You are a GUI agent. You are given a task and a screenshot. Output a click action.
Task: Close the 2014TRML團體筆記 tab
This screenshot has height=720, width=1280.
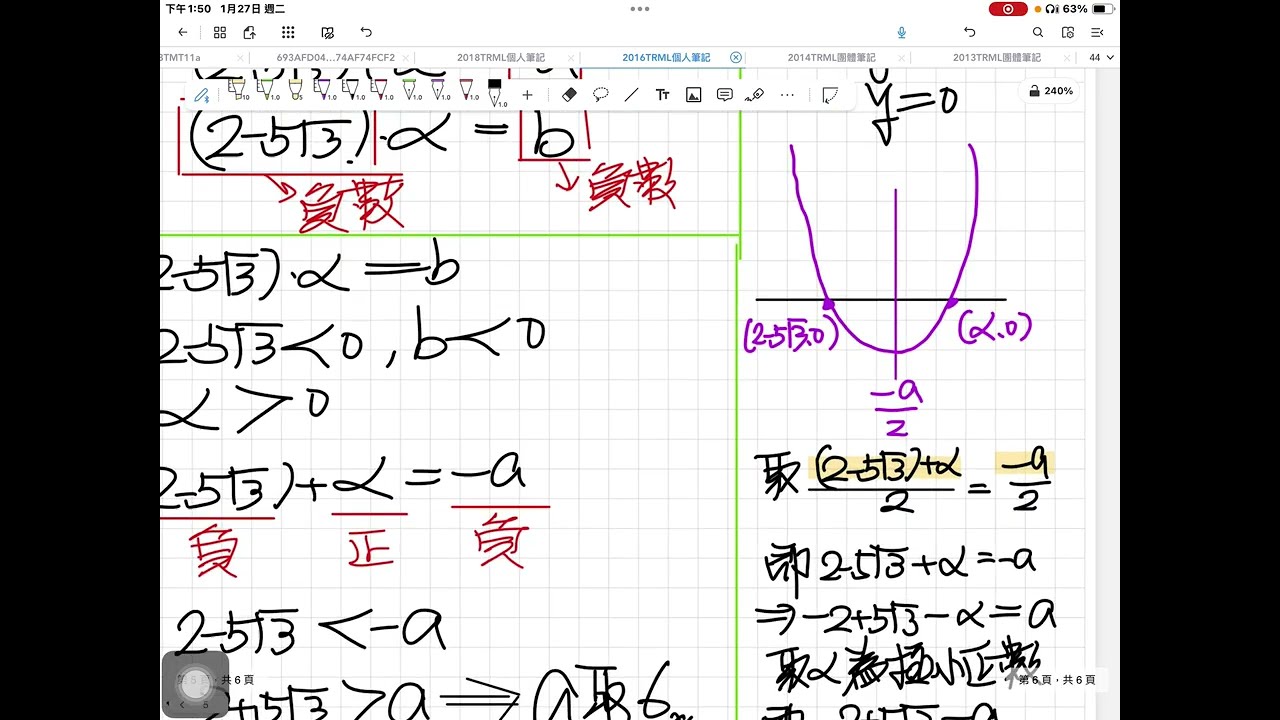click(901, 58)
